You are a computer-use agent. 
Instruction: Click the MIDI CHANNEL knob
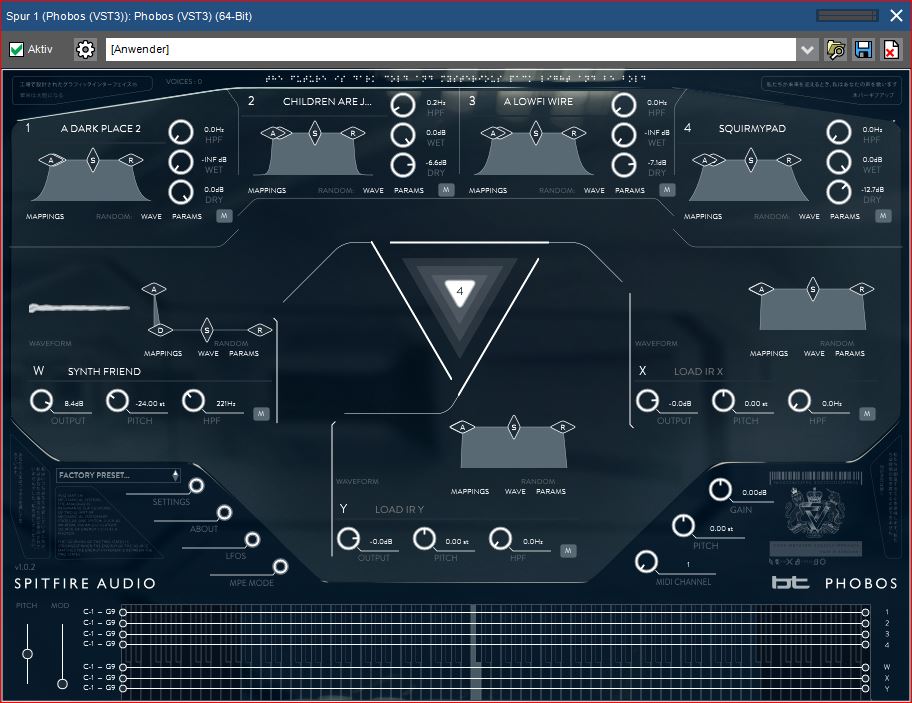click(x=646, y=562)
